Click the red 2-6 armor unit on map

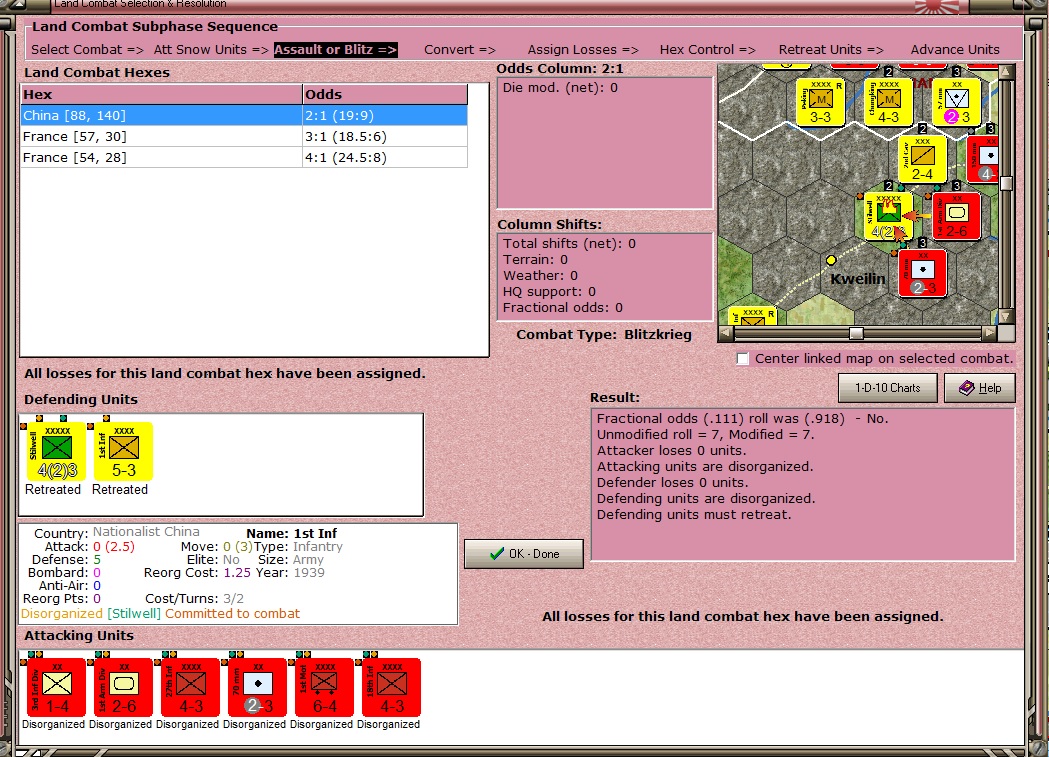point(957,216)
